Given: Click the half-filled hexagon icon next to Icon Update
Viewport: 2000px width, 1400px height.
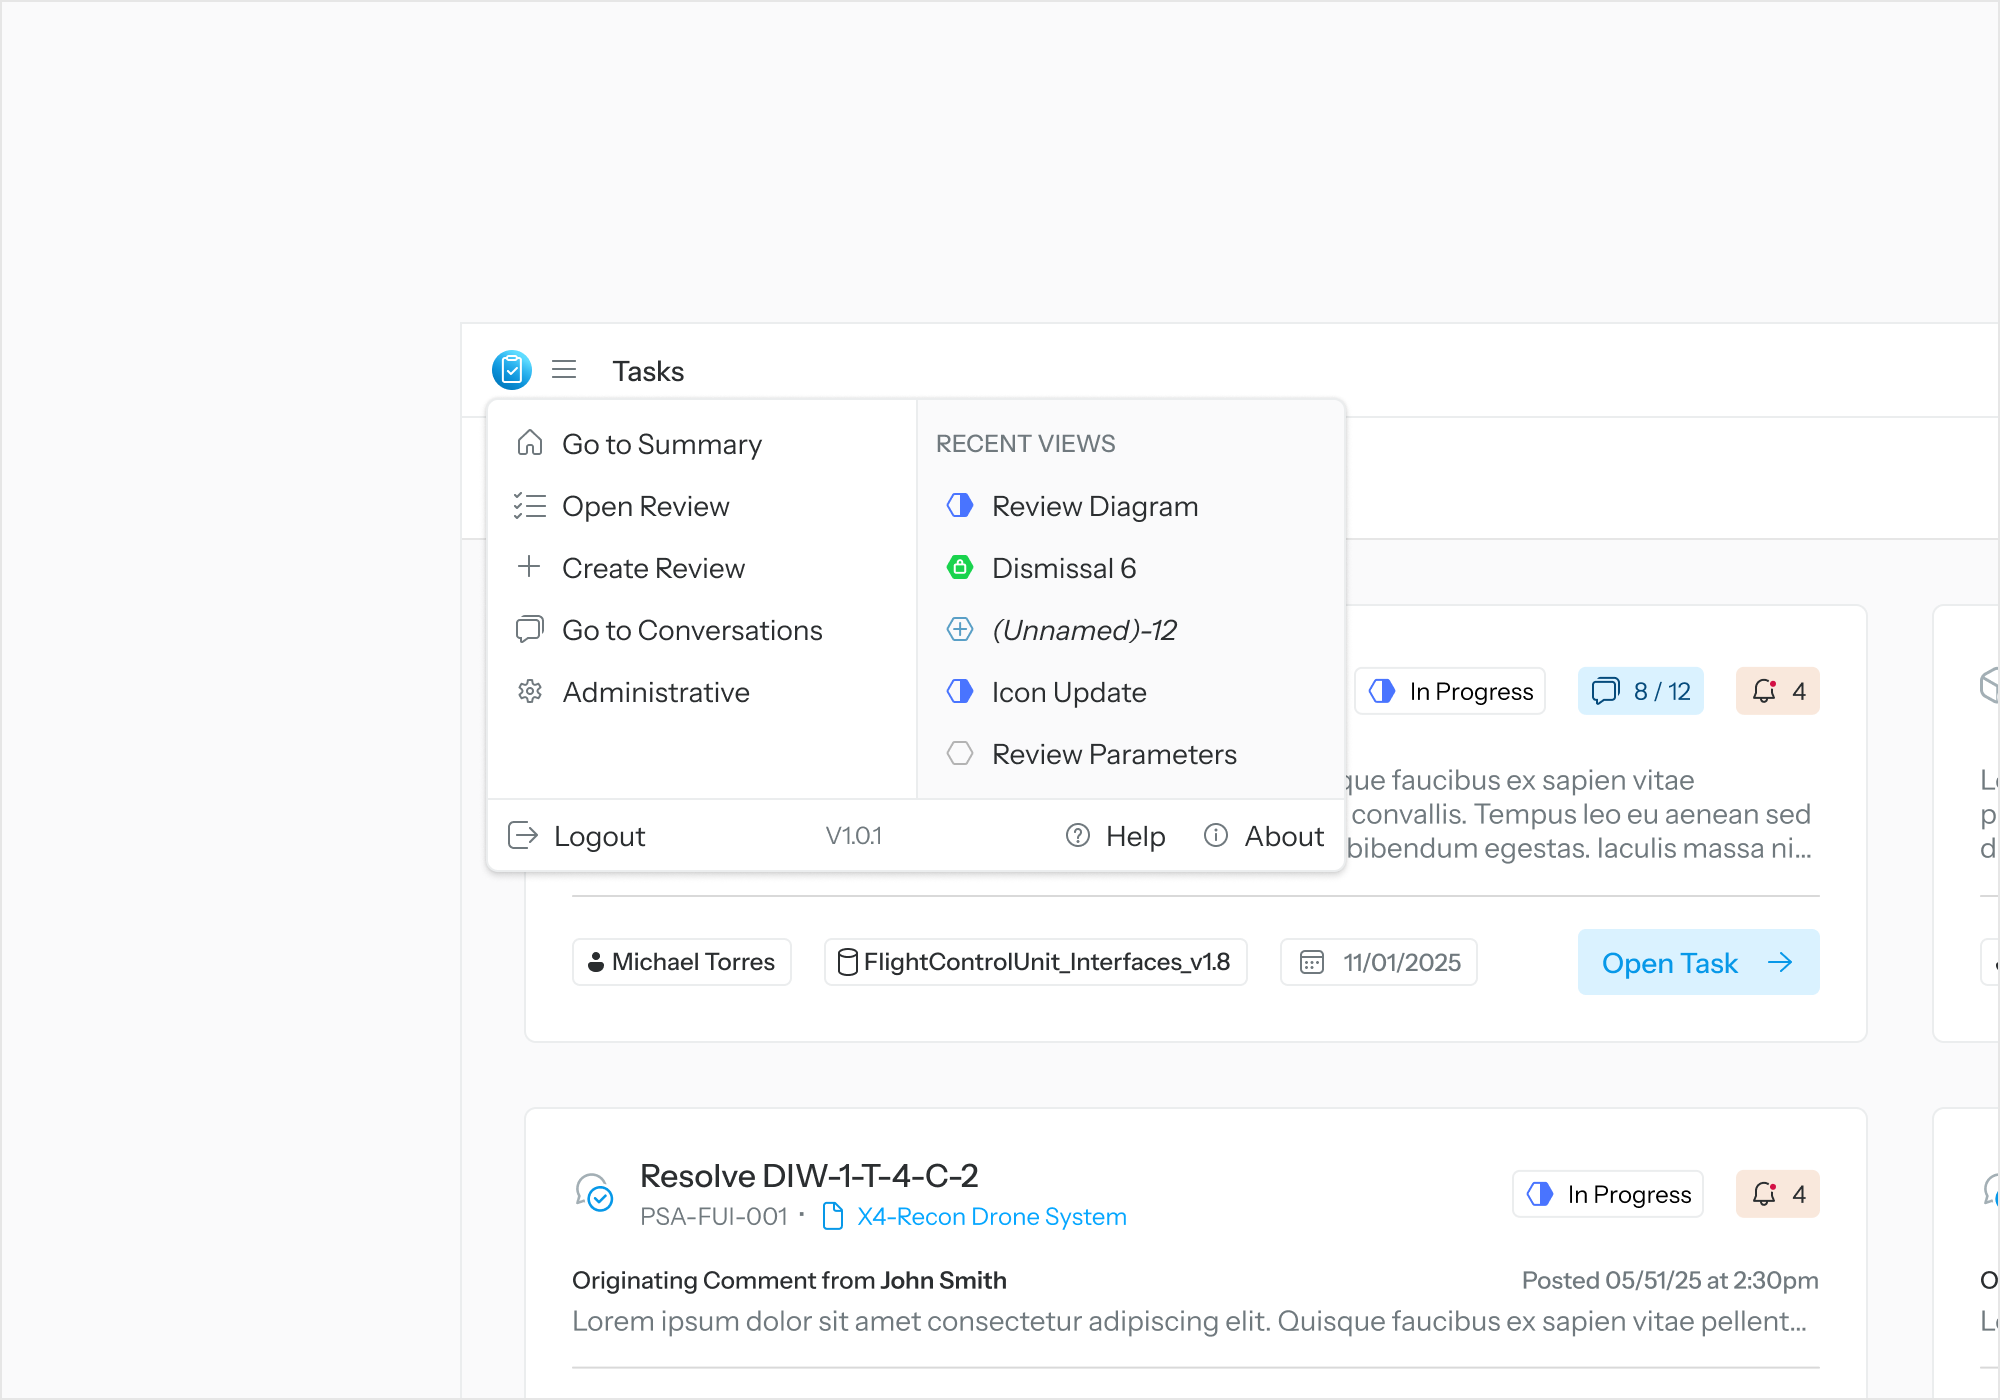Looking at the screenshot, I should pyautogui.click(x=960, y=691).
